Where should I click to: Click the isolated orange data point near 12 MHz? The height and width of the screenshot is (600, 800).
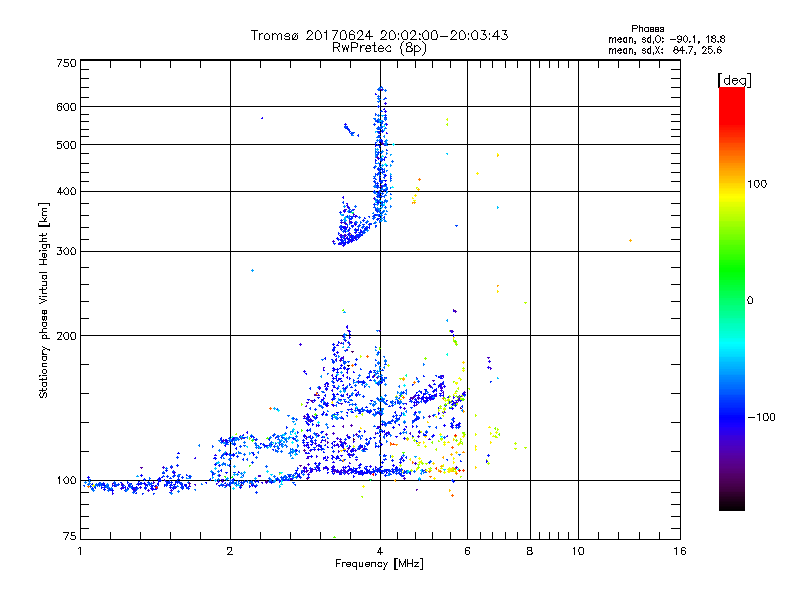point(631,240)
